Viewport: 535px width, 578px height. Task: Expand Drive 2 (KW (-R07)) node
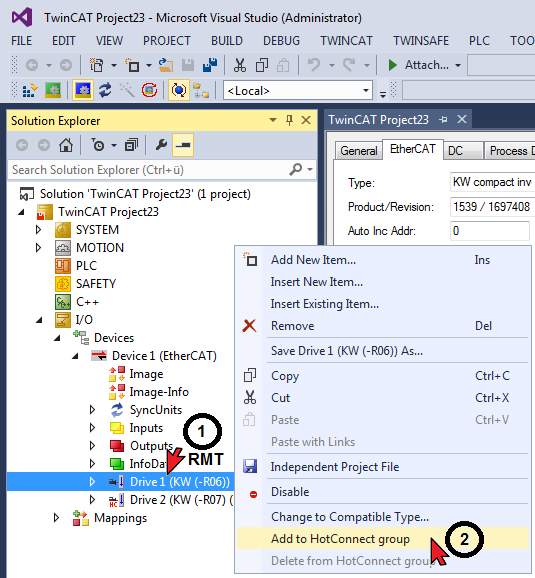click(x=93, y=500)
